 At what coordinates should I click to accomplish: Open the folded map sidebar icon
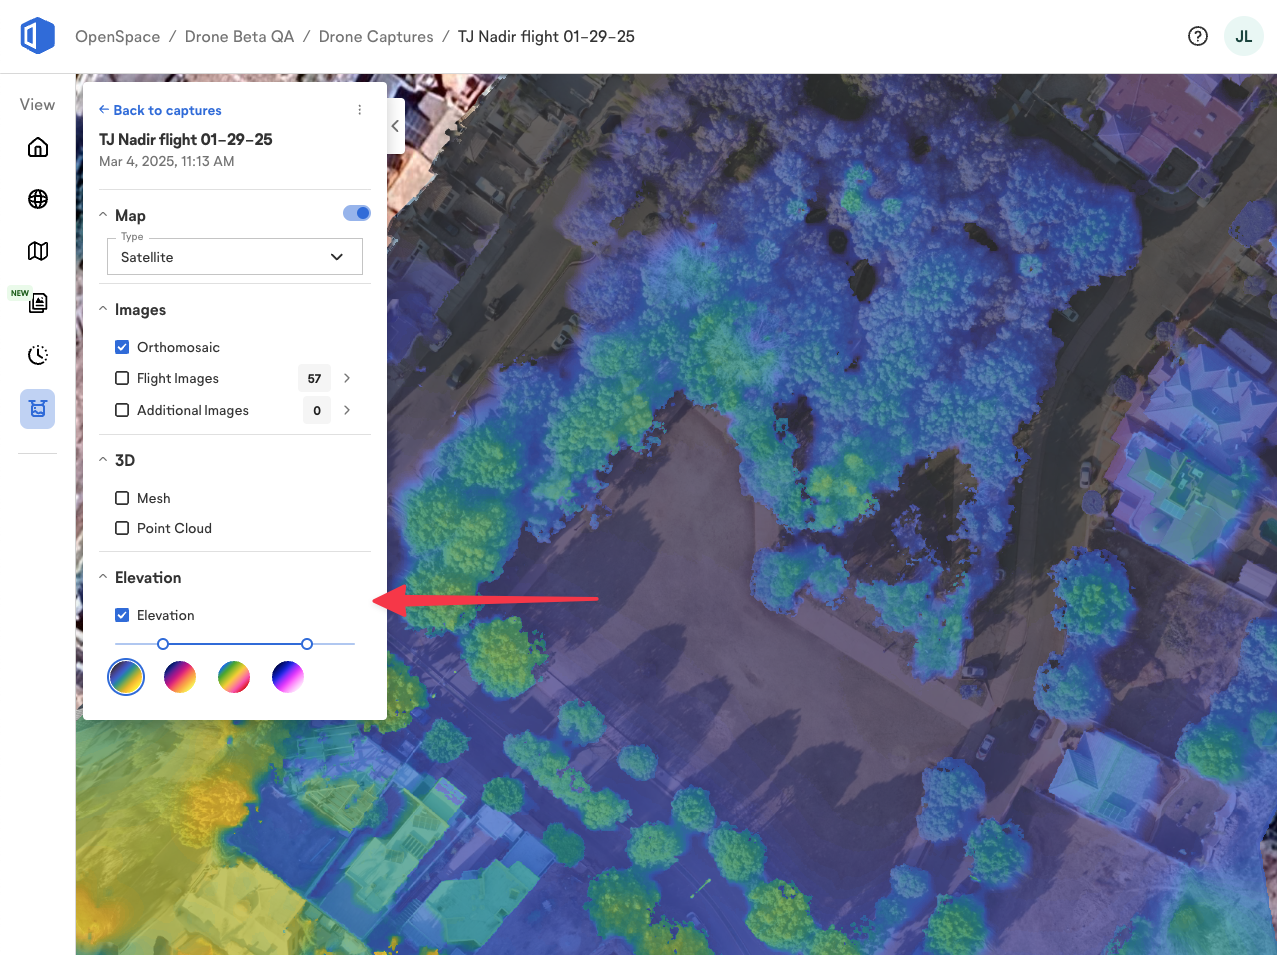38,251
